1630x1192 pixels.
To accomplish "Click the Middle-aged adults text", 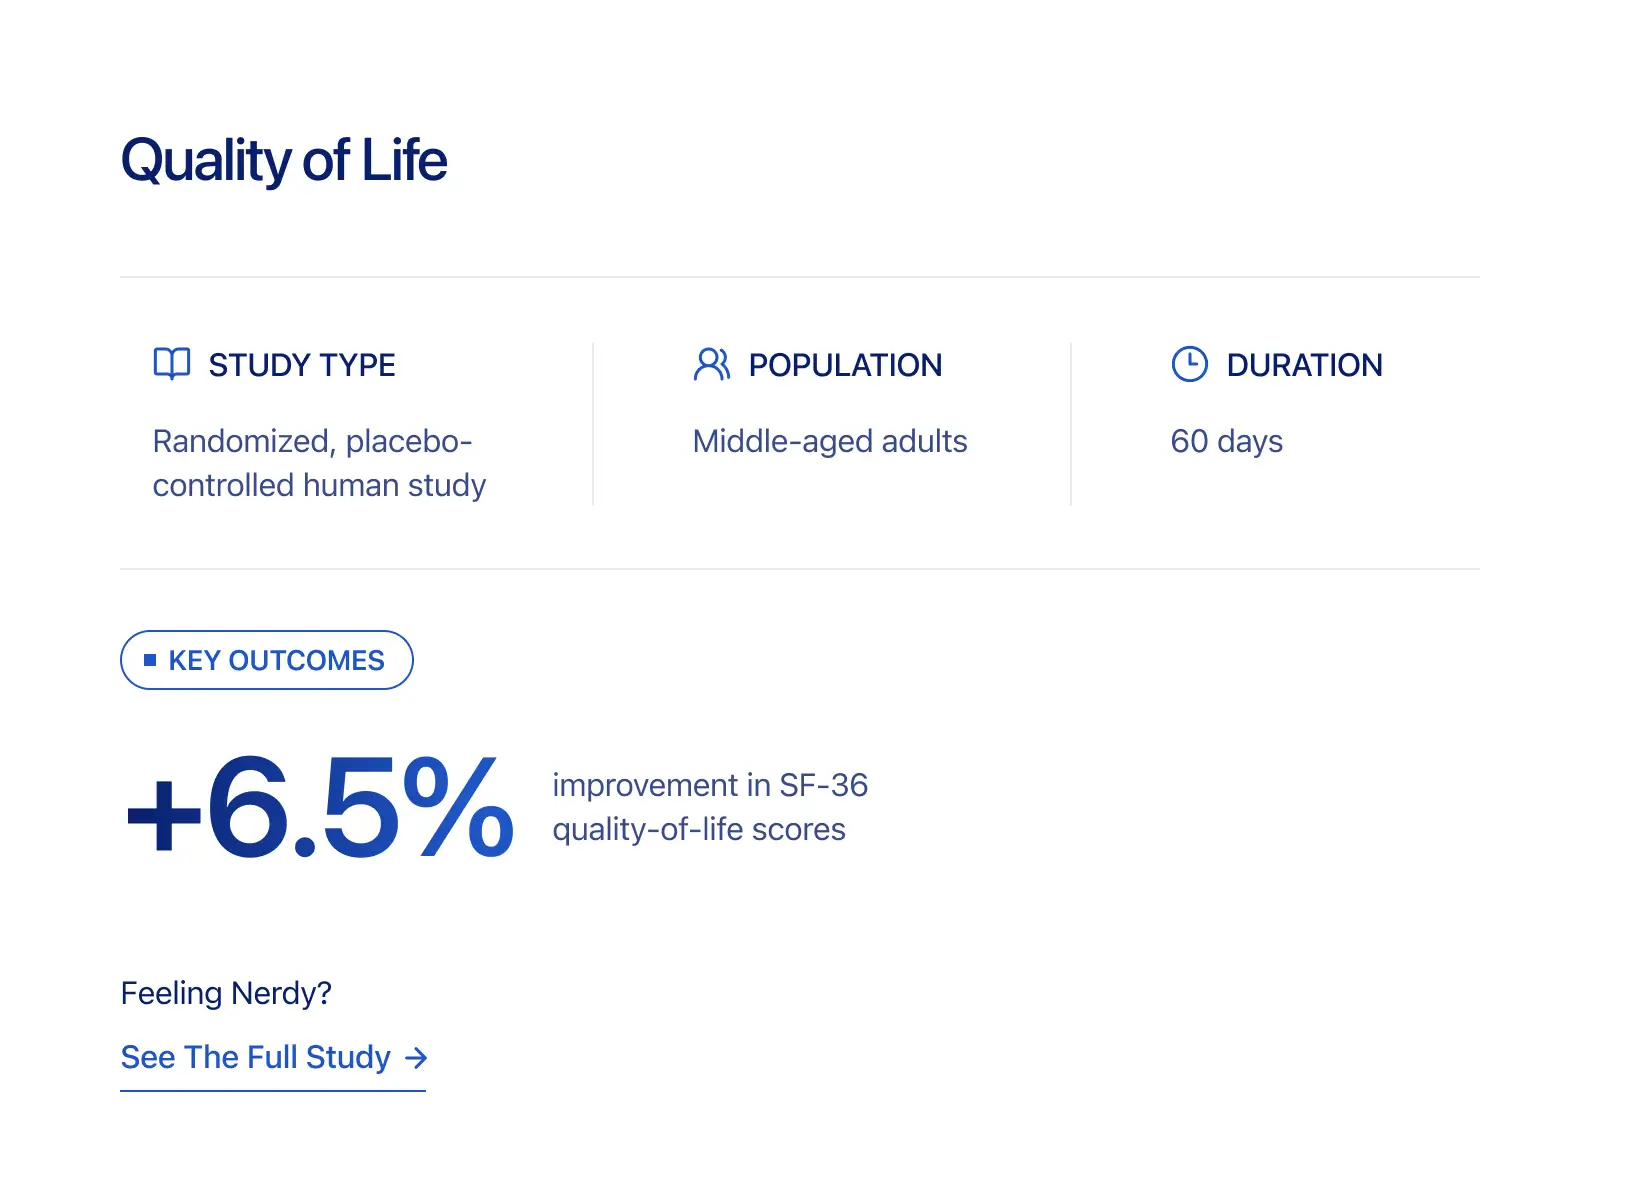I will 830,441.
